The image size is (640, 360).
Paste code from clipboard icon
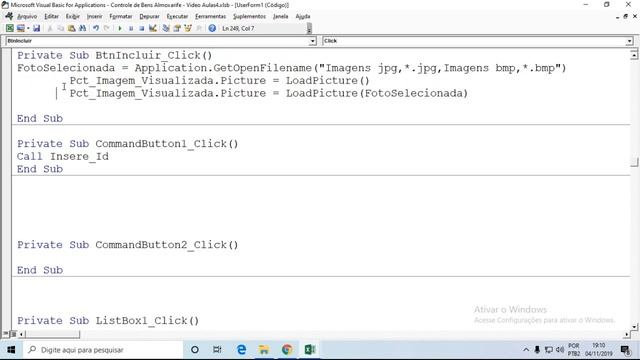coord(71,28)
